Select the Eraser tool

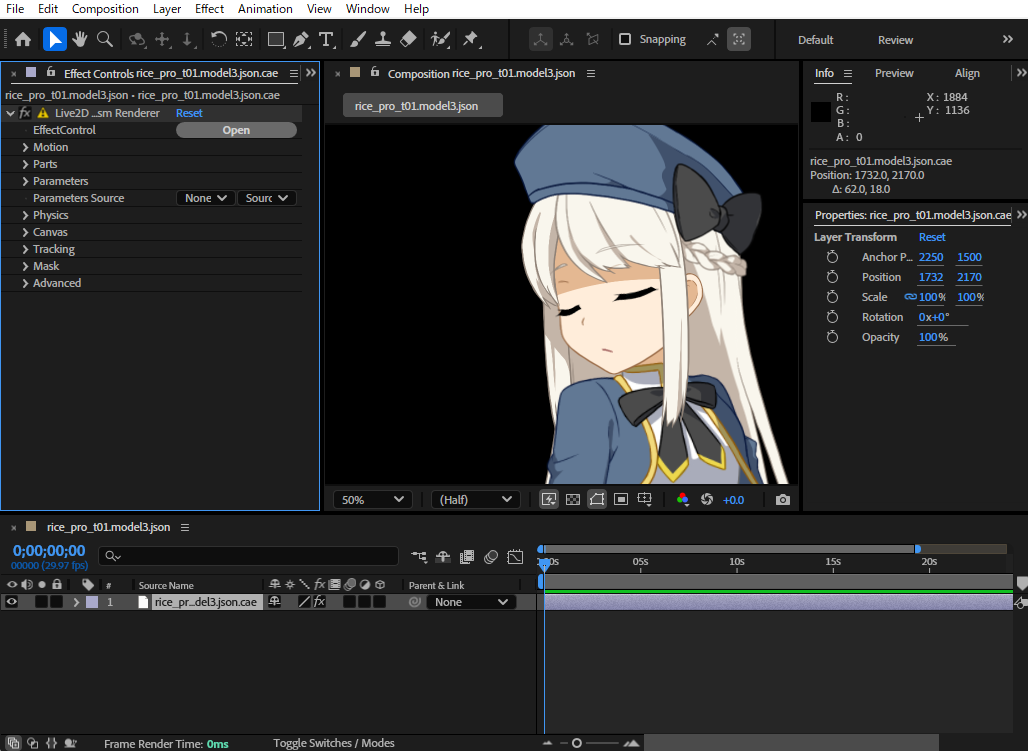(x=408, y=40)
